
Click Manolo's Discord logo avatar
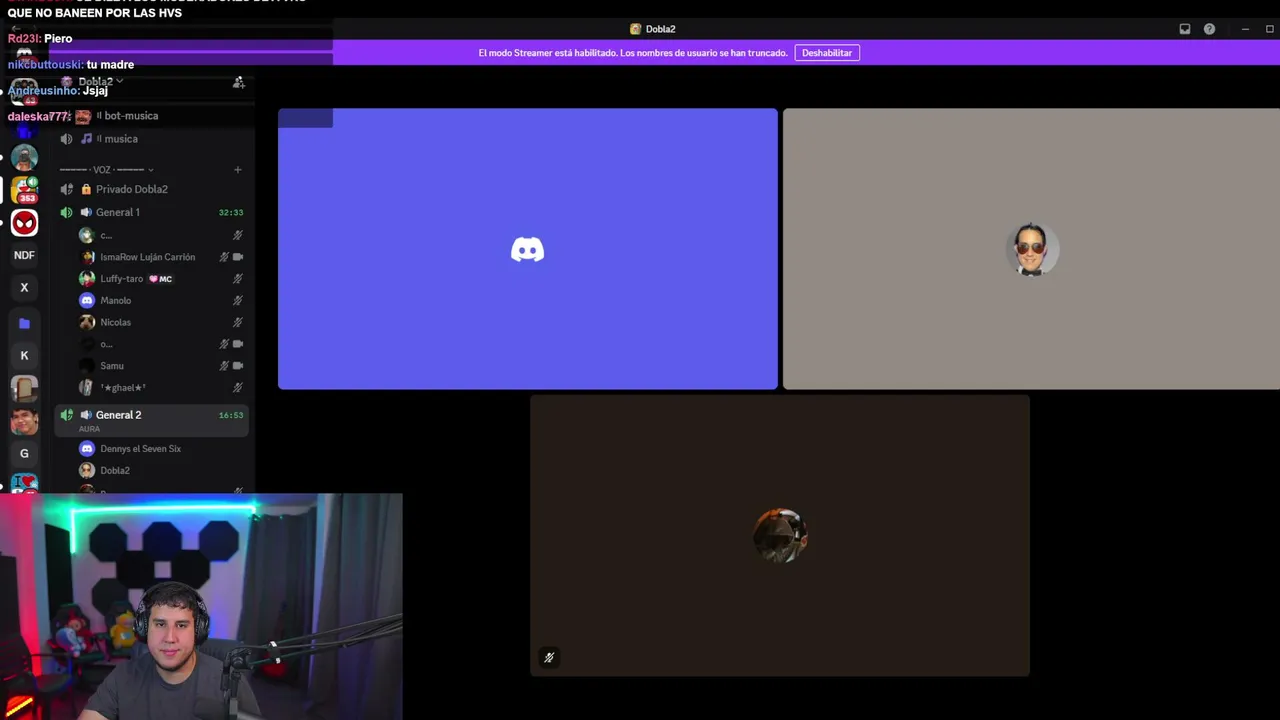click(x=87, y=300)
